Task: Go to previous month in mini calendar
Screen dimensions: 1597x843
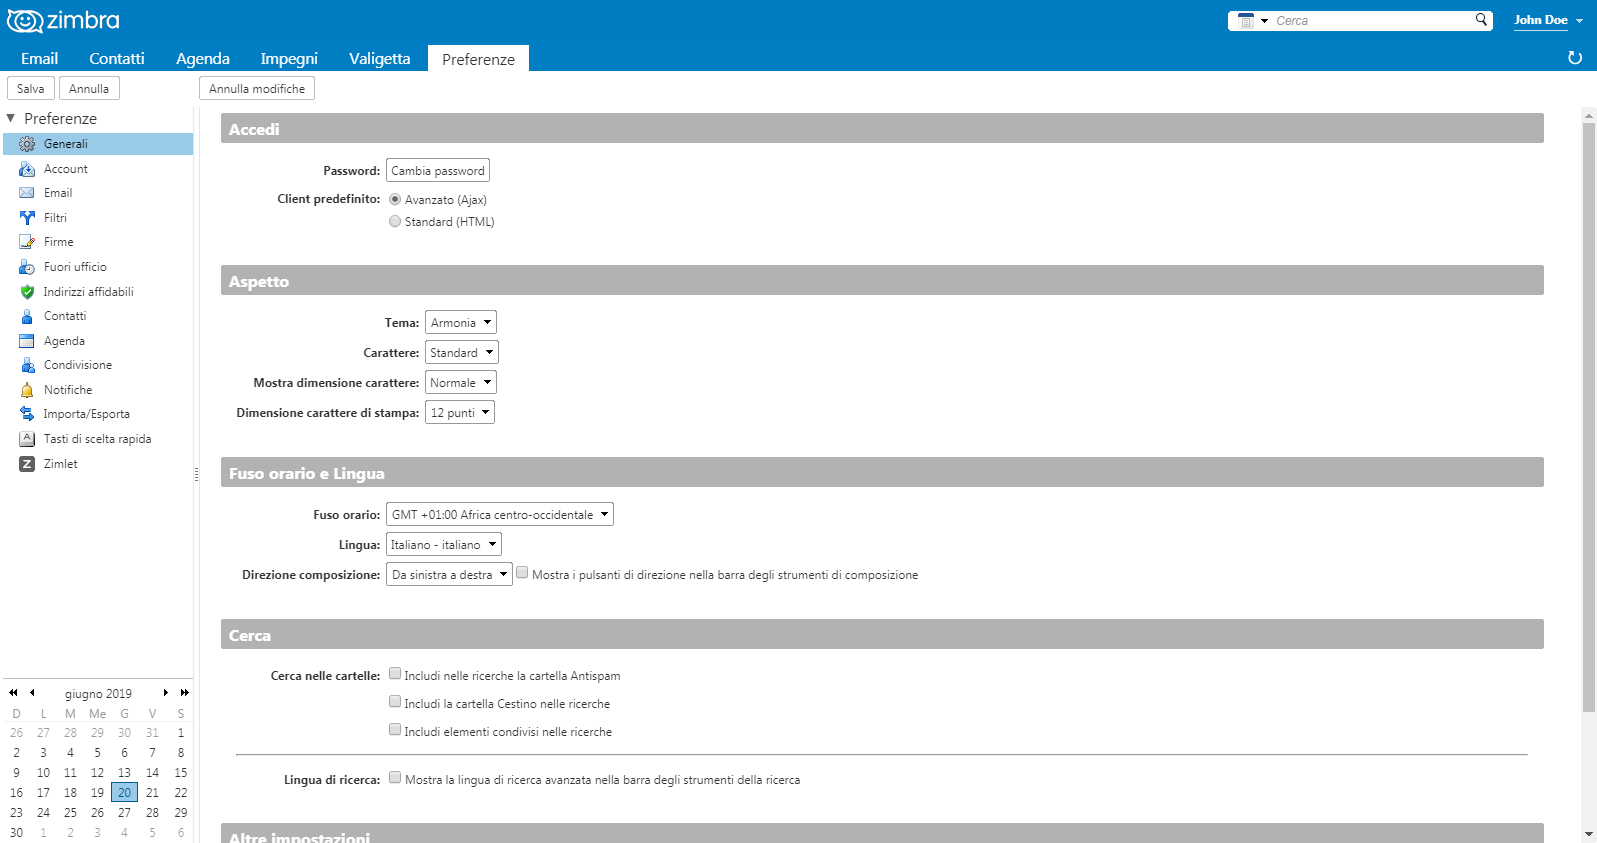Action: [32, 692]
